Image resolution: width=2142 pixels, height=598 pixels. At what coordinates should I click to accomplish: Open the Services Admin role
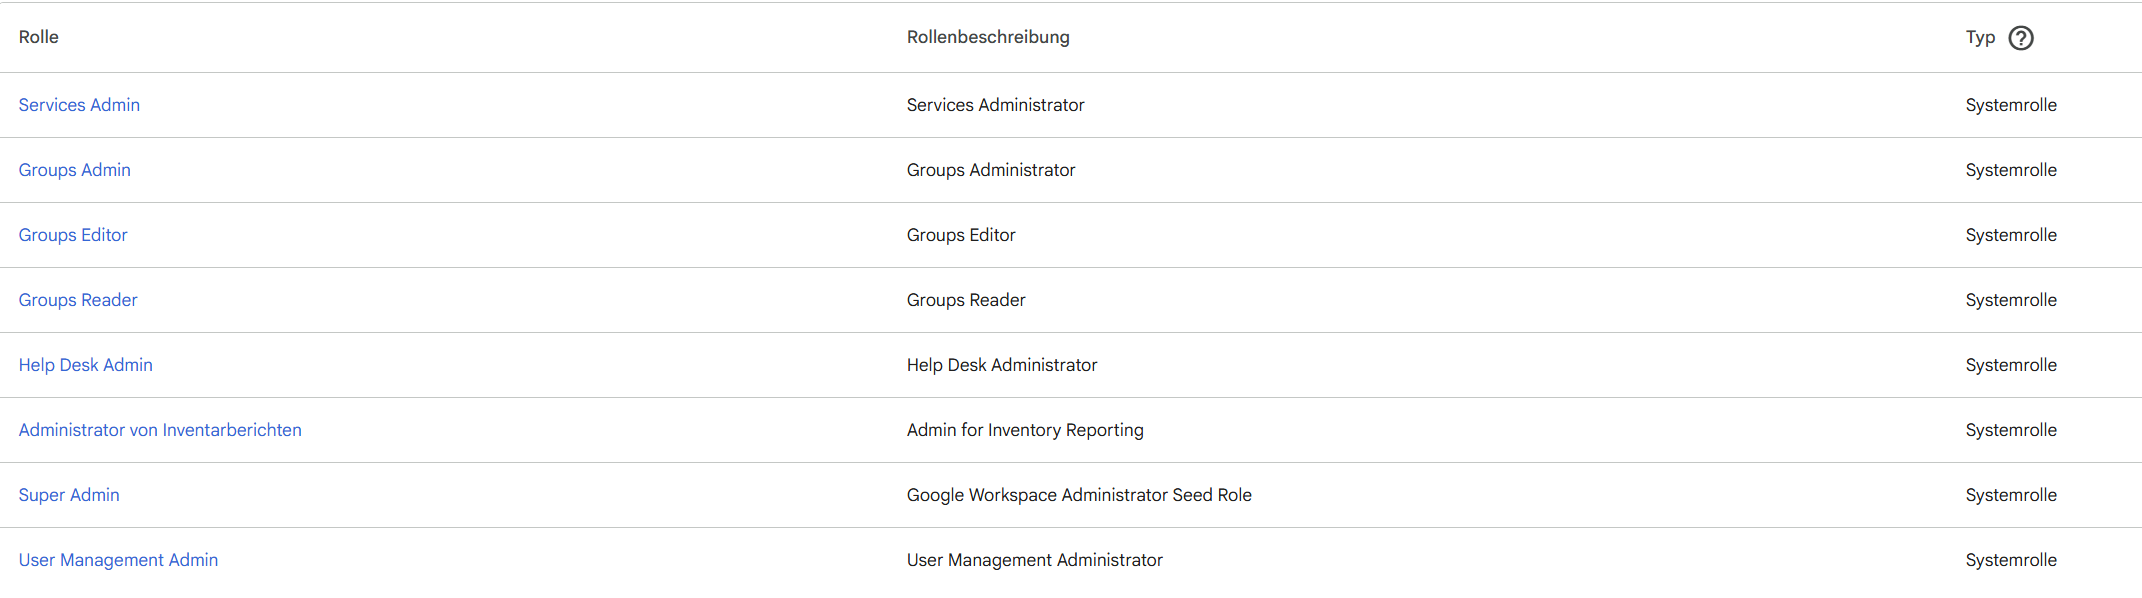(79, 104)
